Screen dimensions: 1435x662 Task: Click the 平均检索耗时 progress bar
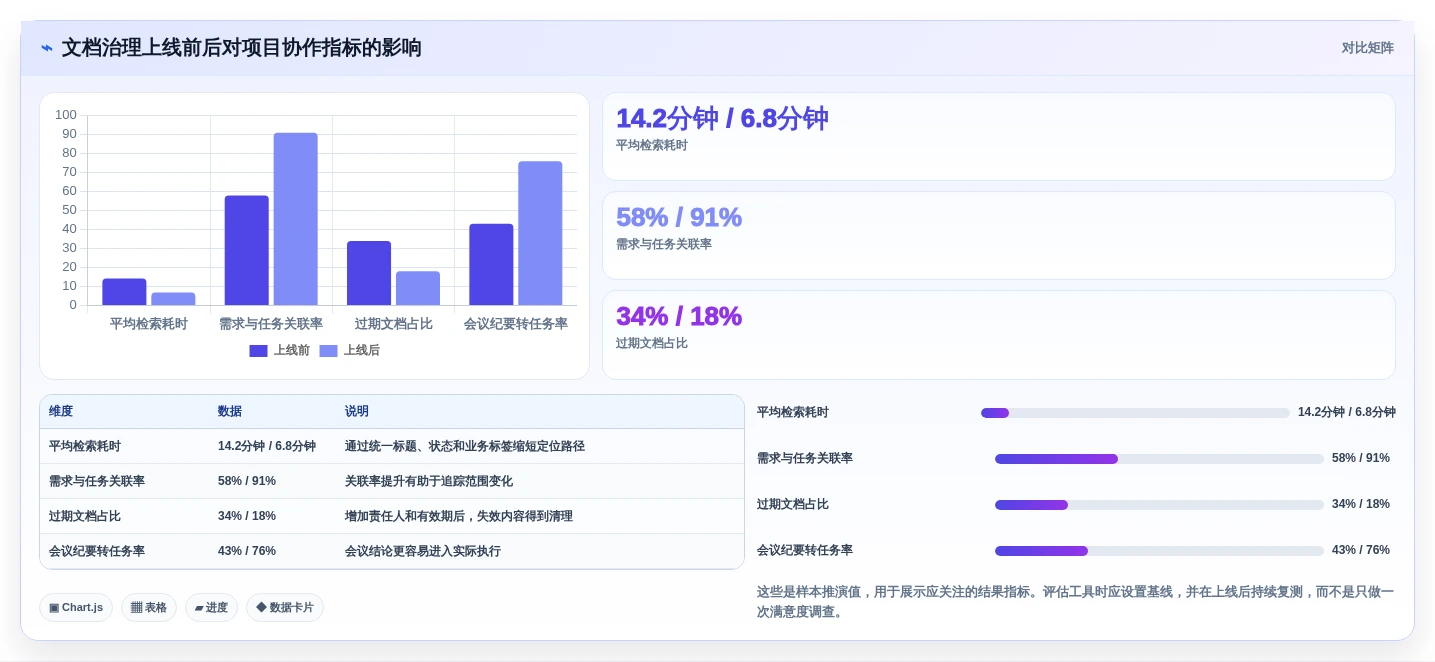point(1135,413)
